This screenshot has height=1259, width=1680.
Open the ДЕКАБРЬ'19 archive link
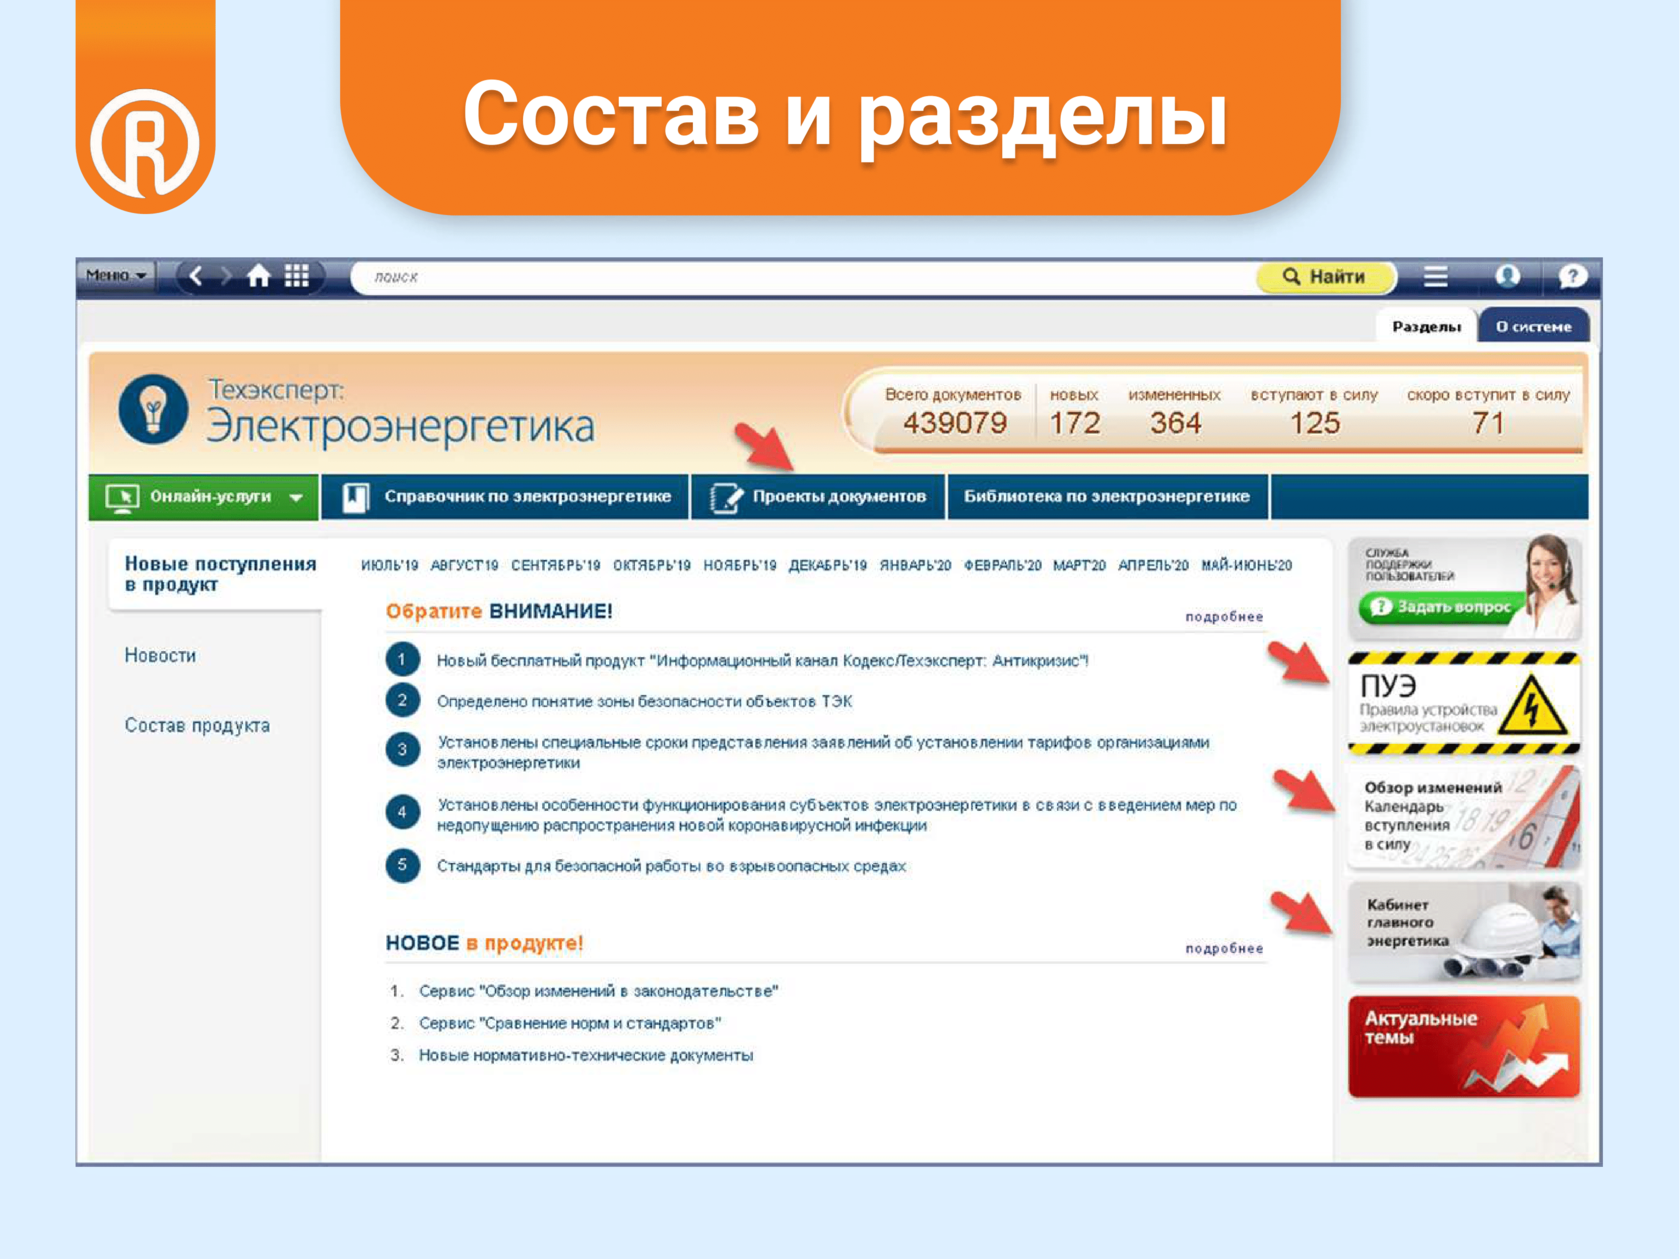(828, 566)
